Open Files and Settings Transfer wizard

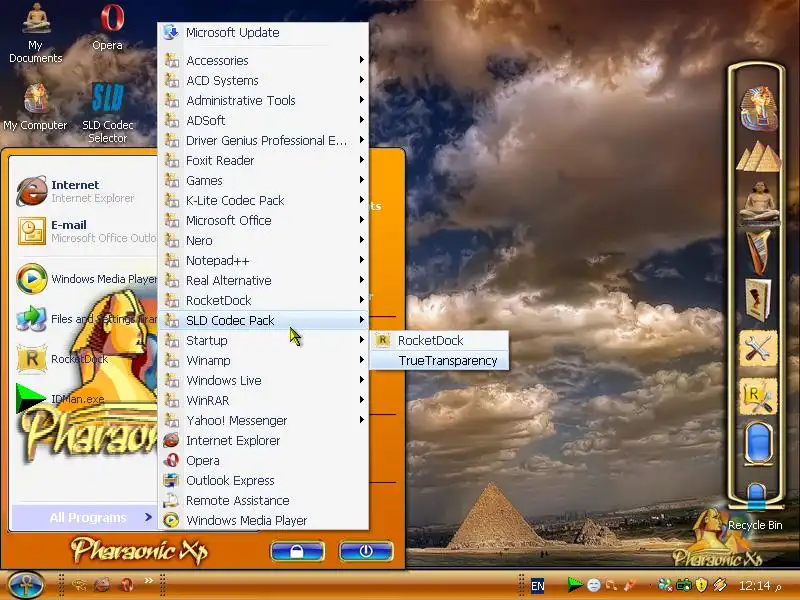pyautogui.click(x=85, y=319)
